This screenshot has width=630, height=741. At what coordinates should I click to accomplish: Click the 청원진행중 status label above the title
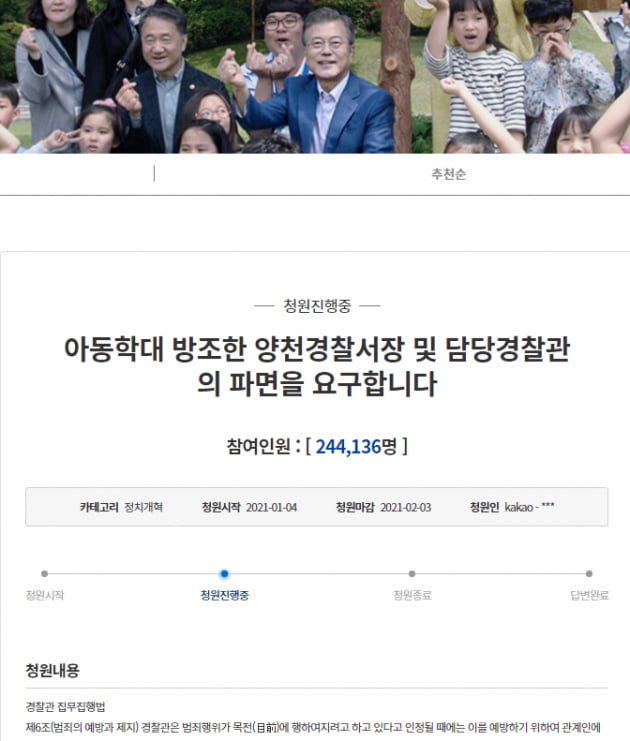click(317, 306)
